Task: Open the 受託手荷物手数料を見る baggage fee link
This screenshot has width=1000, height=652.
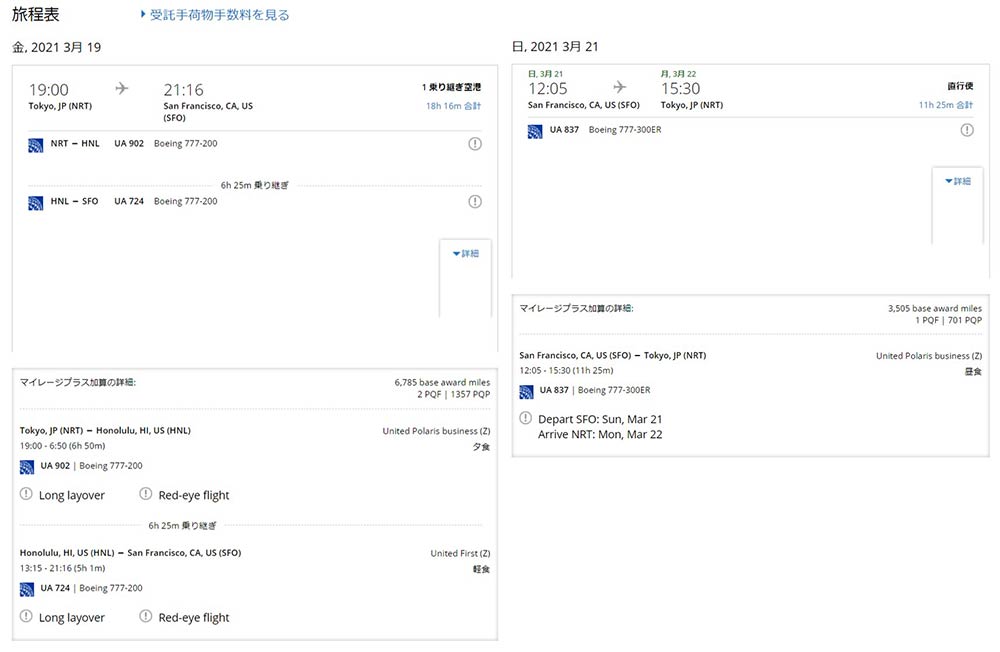Action: click(x=215, y=15)
